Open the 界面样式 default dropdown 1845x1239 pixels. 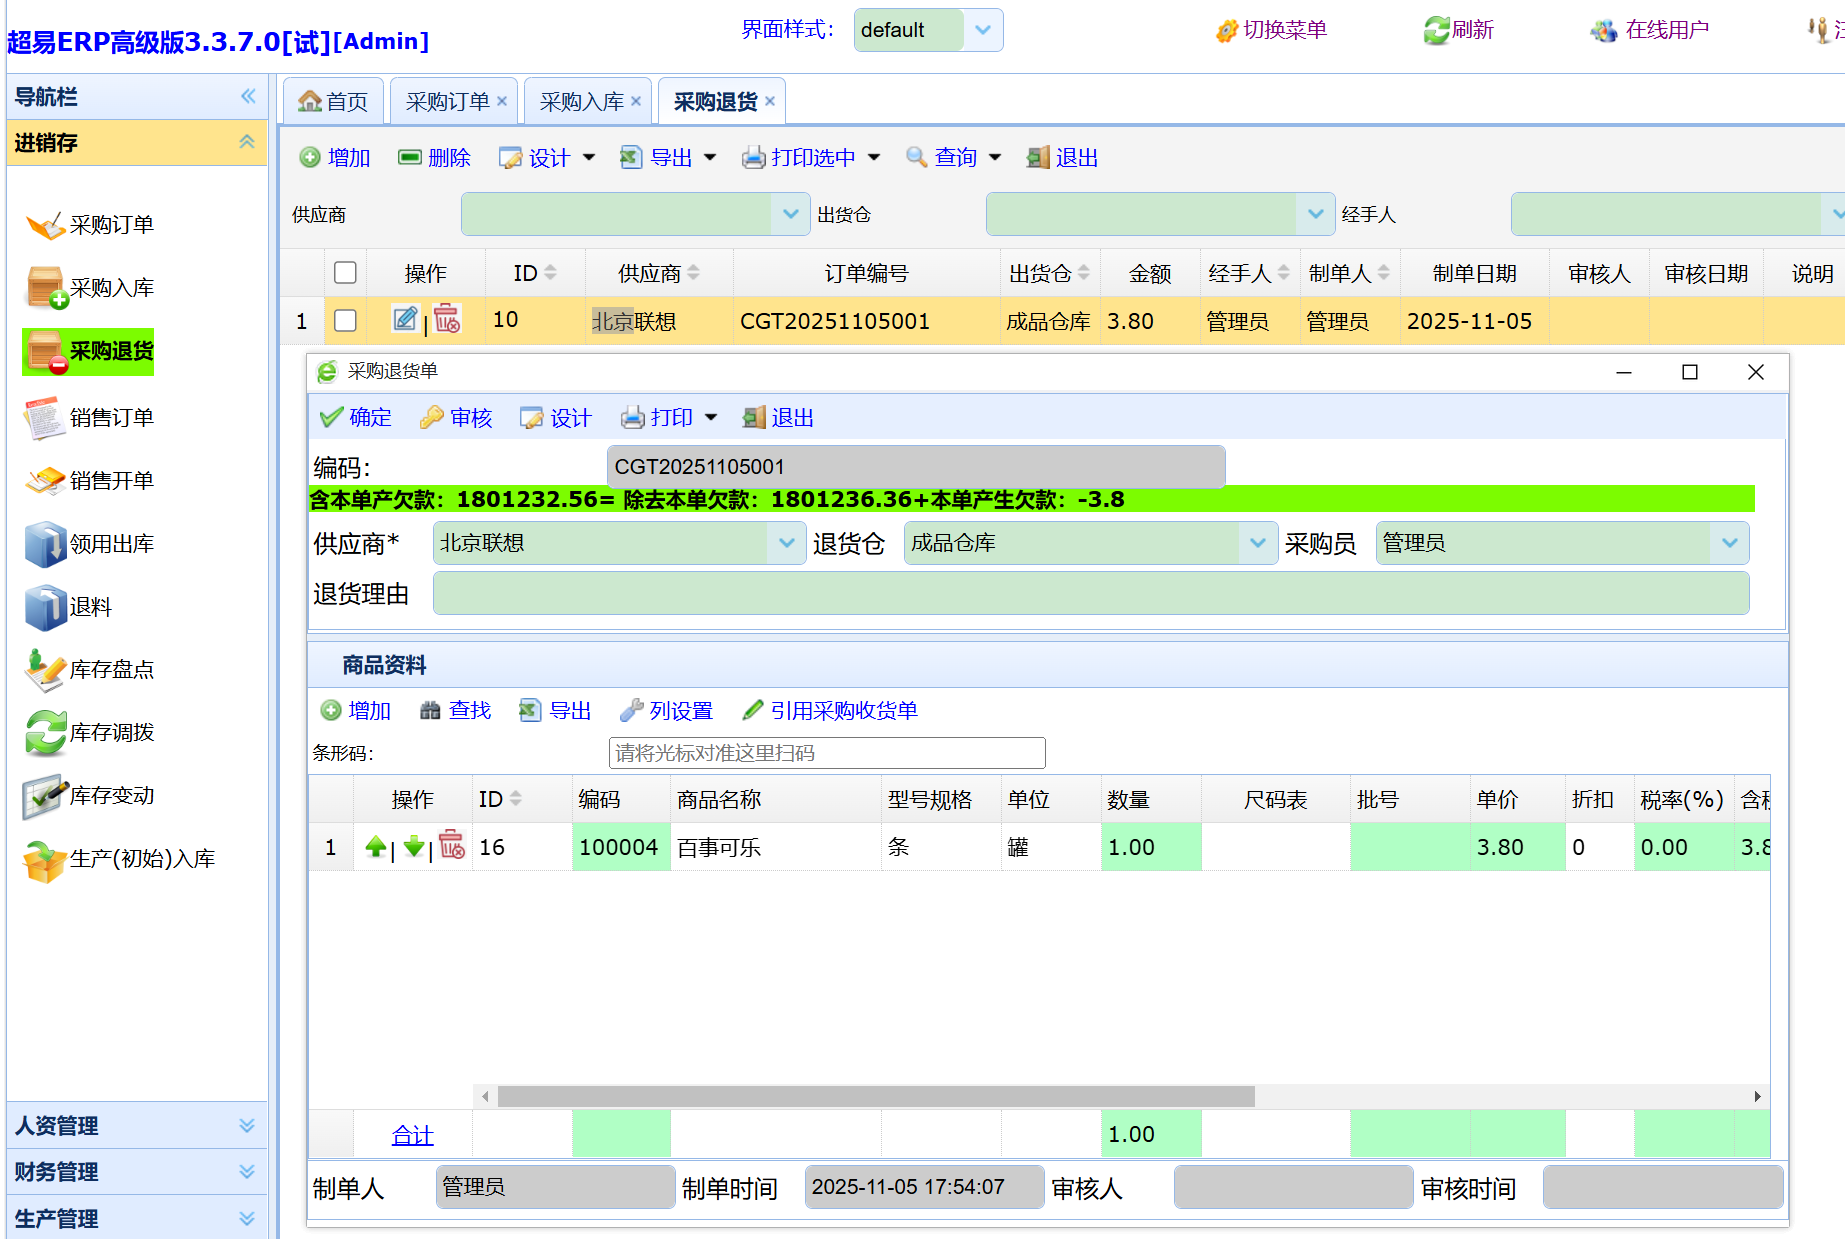(983, 30)
